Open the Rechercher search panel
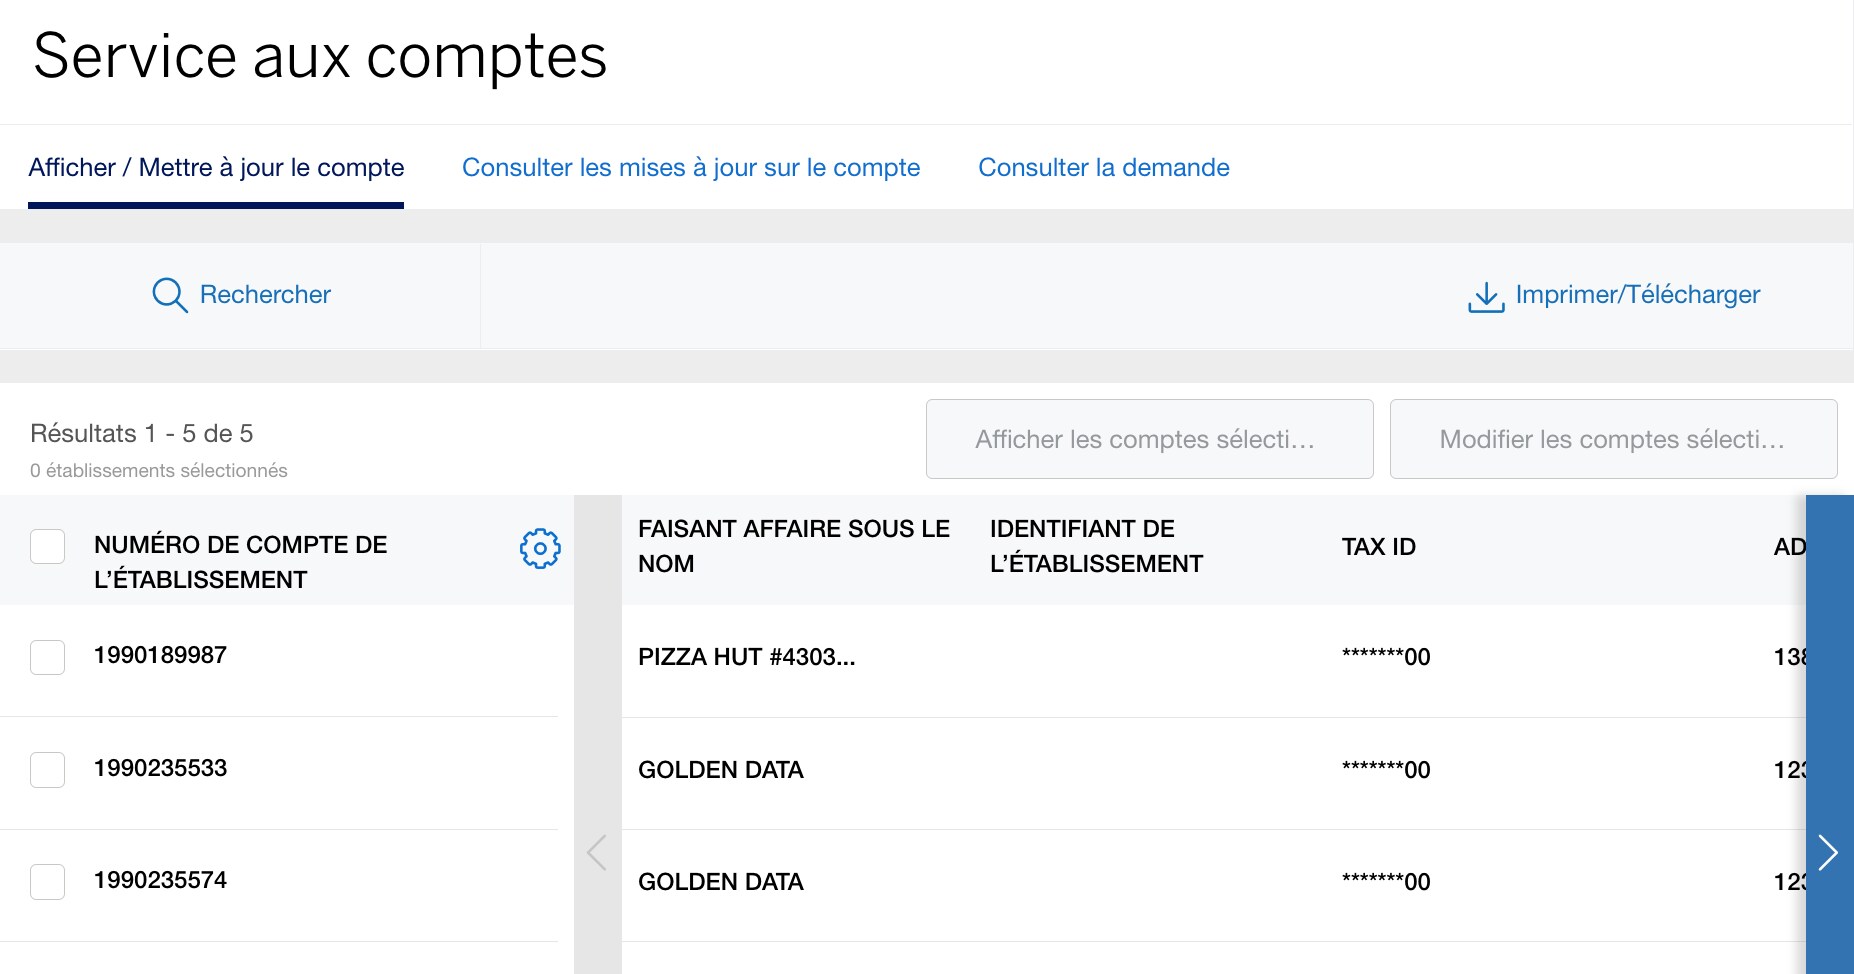The width and height of the screenshot is (1854, 974). click(x=265, y=295)
